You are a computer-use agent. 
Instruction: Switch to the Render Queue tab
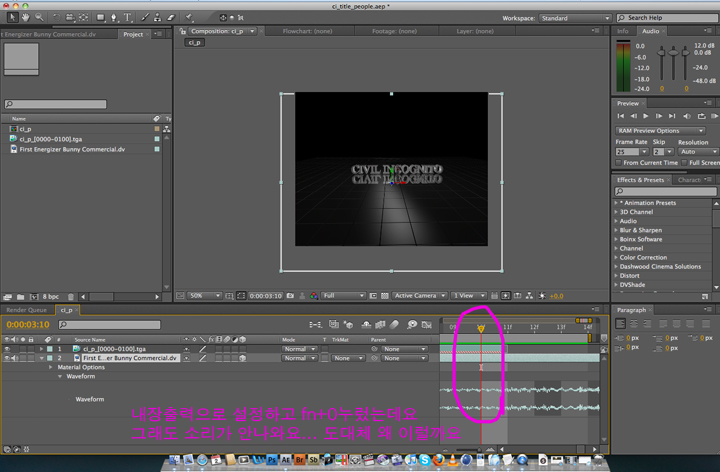[x=26, y=310]
